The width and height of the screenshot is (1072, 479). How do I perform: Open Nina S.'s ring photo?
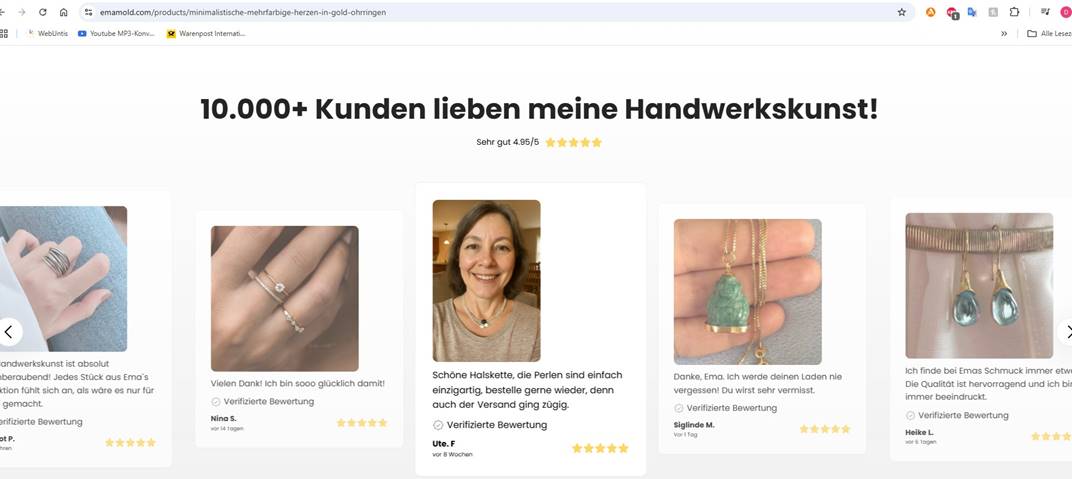tap(284, 299)
